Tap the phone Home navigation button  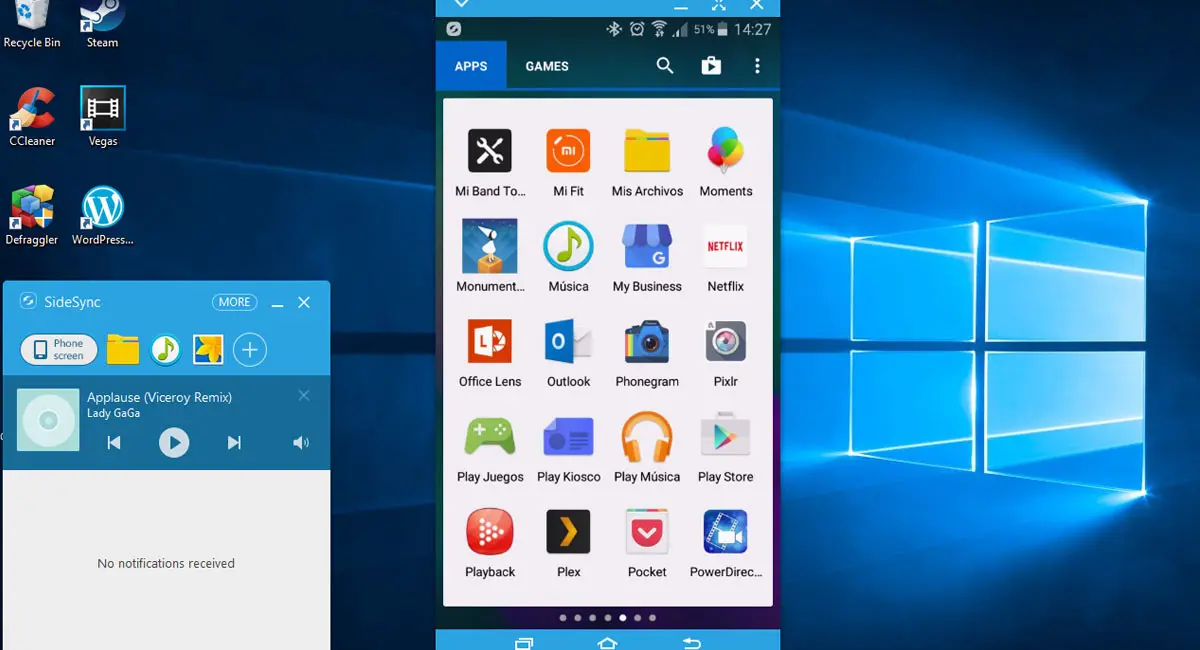click(x=607, y=642)
